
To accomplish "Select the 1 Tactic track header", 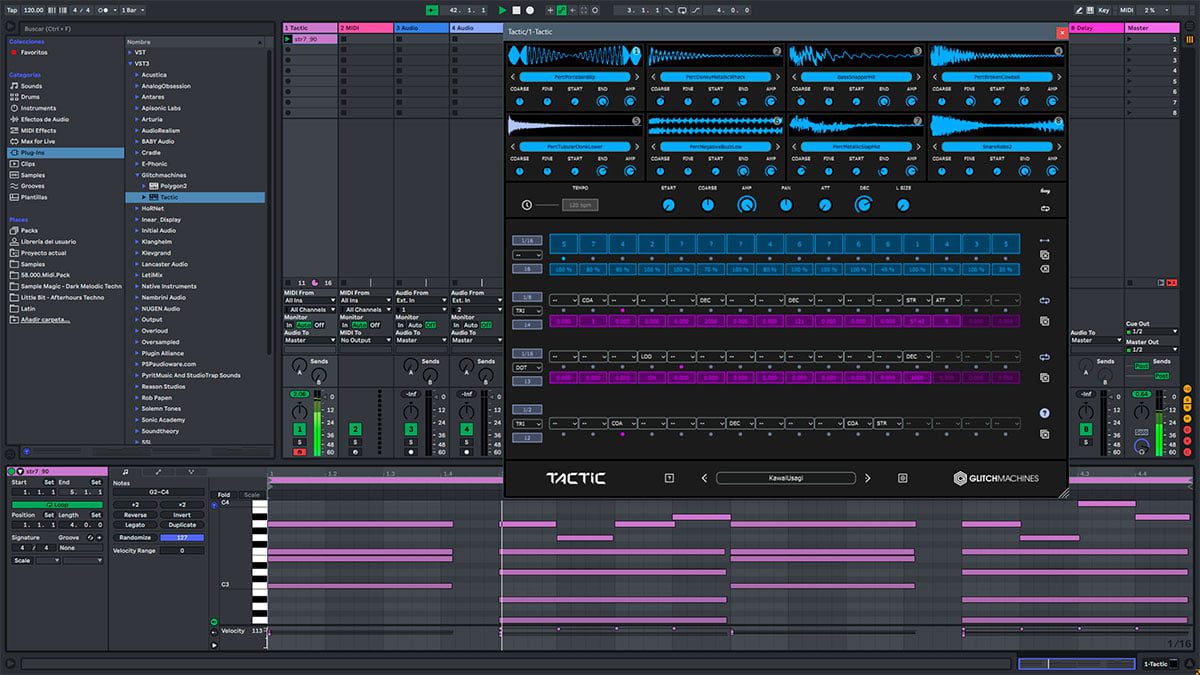I will [310, 28].
